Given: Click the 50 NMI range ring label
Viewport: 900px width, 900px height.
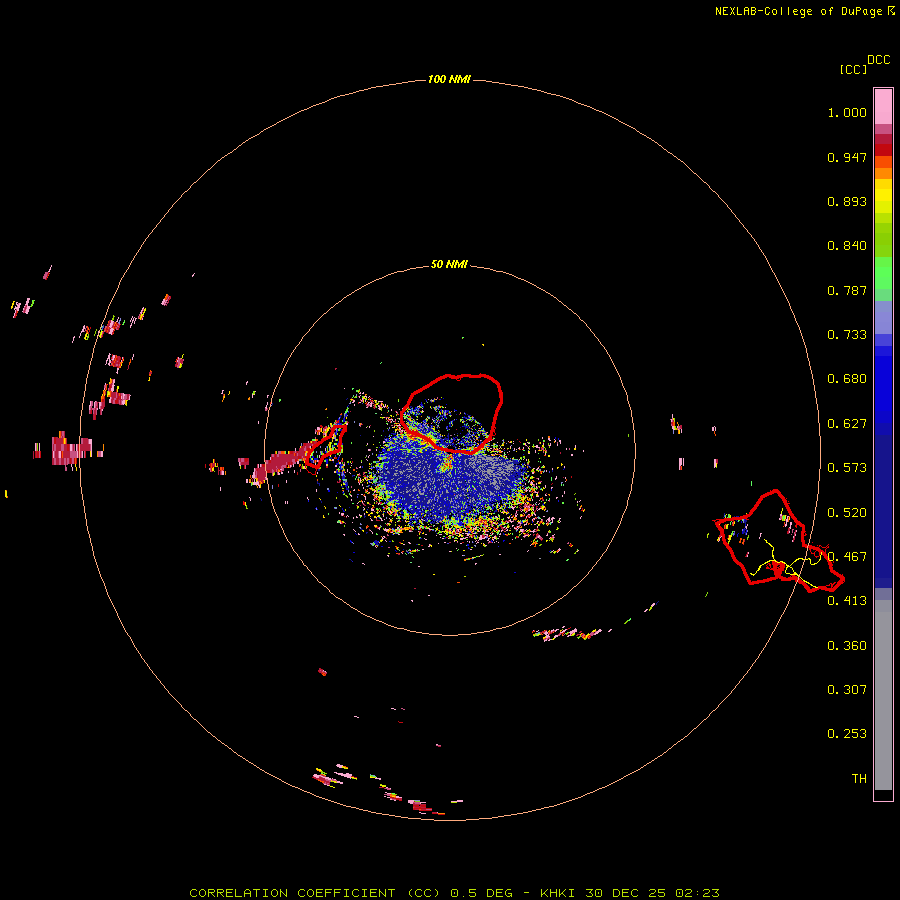Looking at the screenshot, I should click(x=449, y=264).
